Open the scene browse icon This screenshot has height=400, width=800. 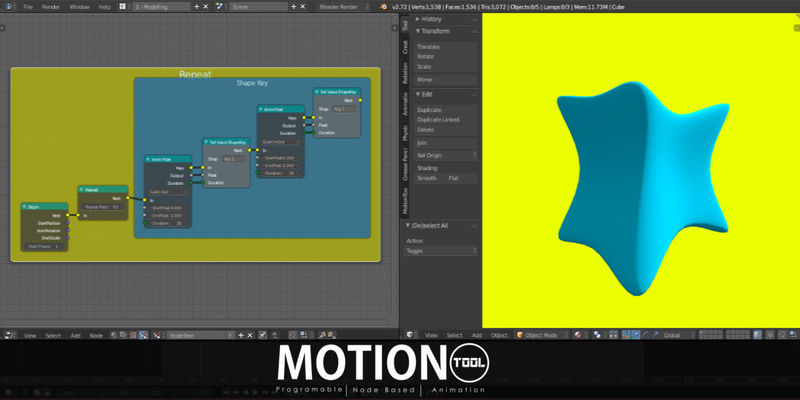pos(220,7)
